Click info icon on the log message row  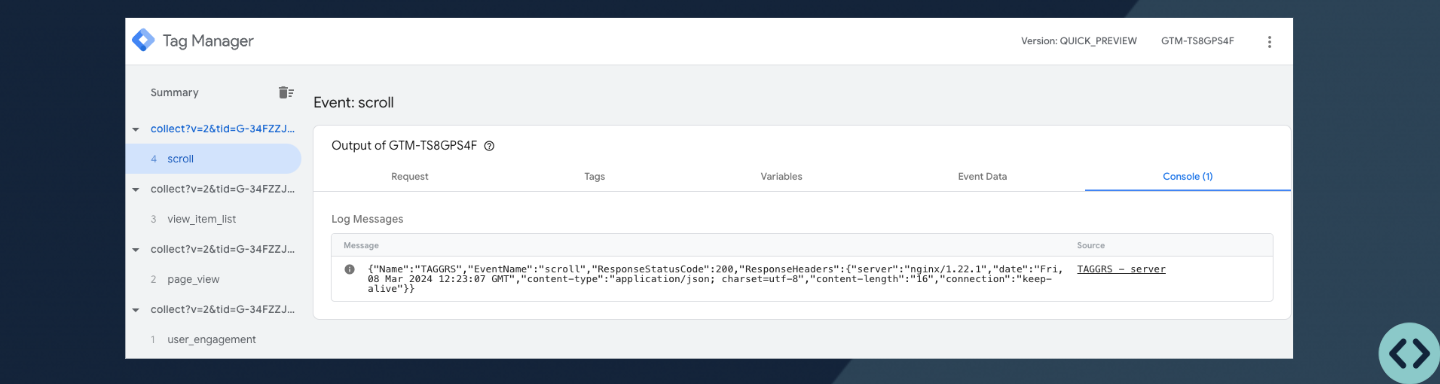349,269
